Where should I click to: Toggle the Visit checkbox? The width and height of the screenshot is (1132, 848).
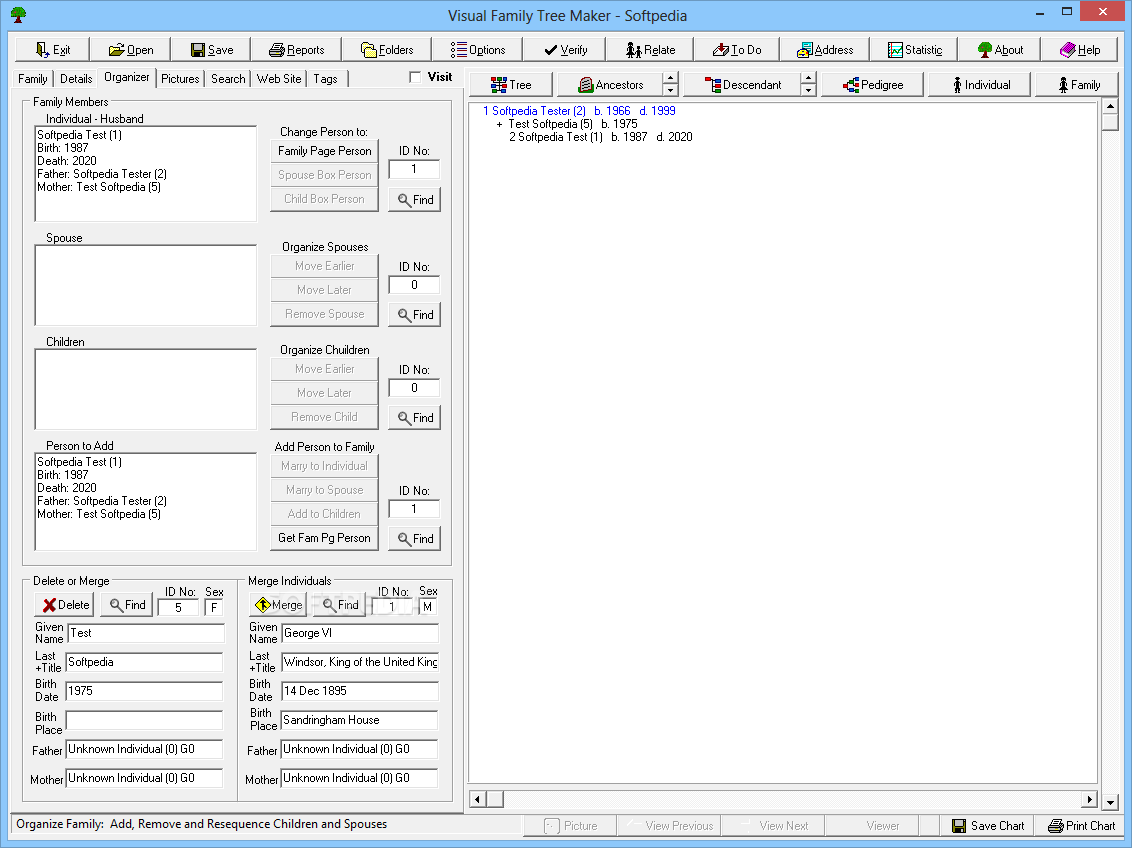pos(415,77)
